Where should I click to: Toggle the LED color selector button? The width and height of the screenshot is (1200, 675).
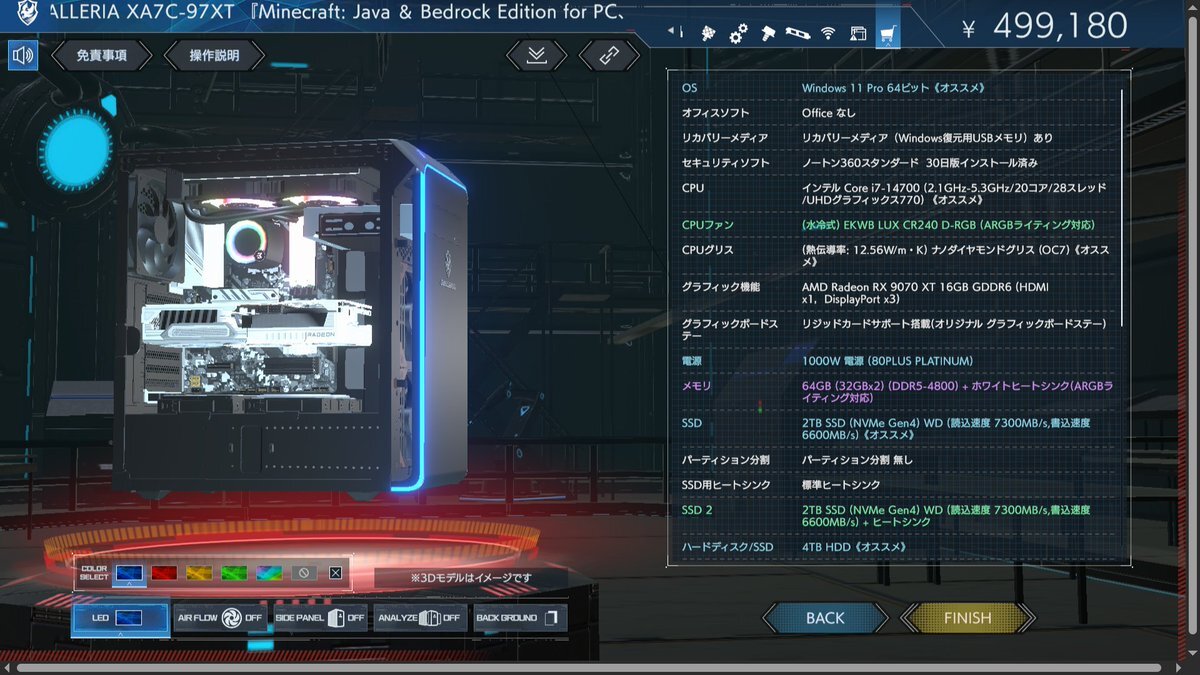(x=120, y=618)
